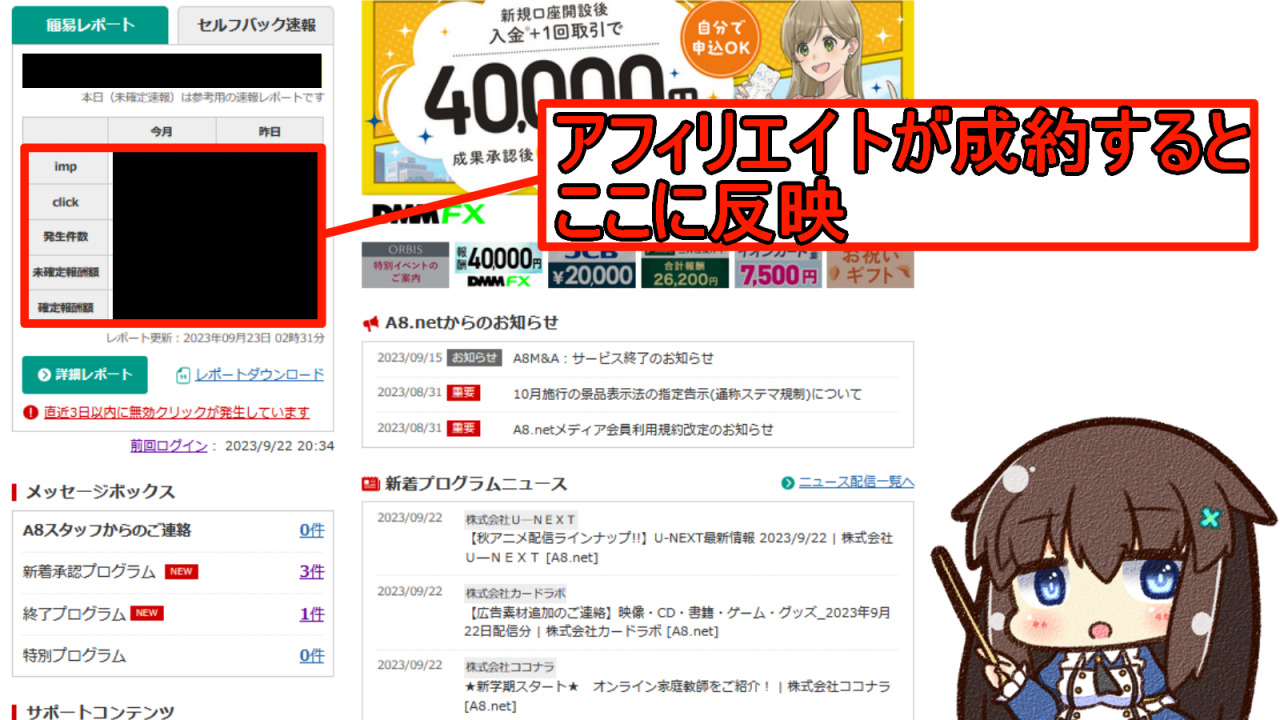Click the DMM FX 40000円 small banner
This screenshot has height=720, width=1280.
click(x=498, y=265)
